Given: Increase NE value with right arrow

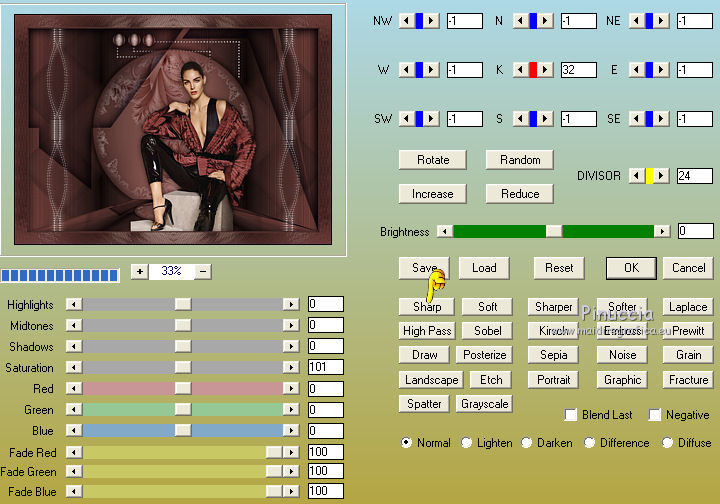Looking at the screenshot, I should tap(661, 21).
